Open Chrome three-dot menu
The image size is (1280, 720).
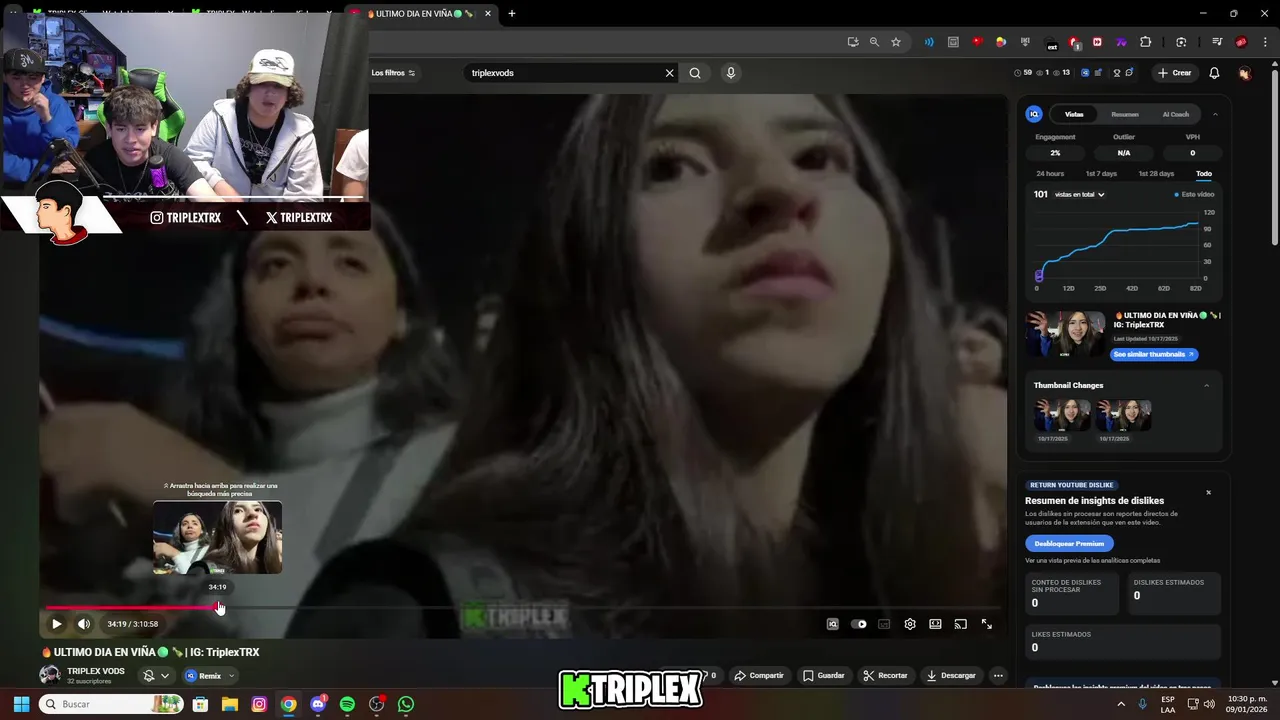1266,42
